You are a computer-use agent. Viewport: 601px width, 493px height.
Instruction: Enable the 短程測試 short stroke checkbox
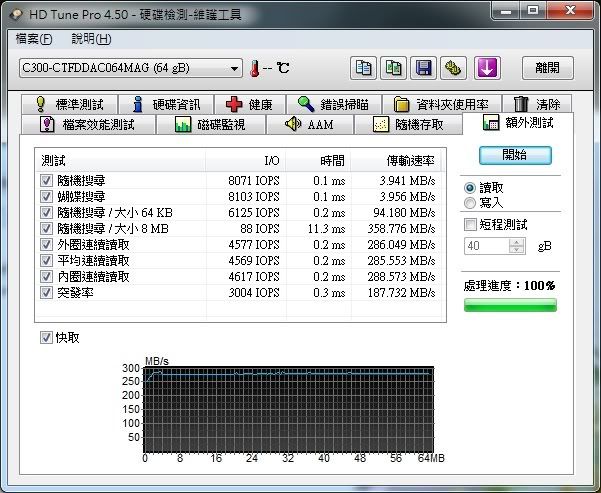(470, 225)
